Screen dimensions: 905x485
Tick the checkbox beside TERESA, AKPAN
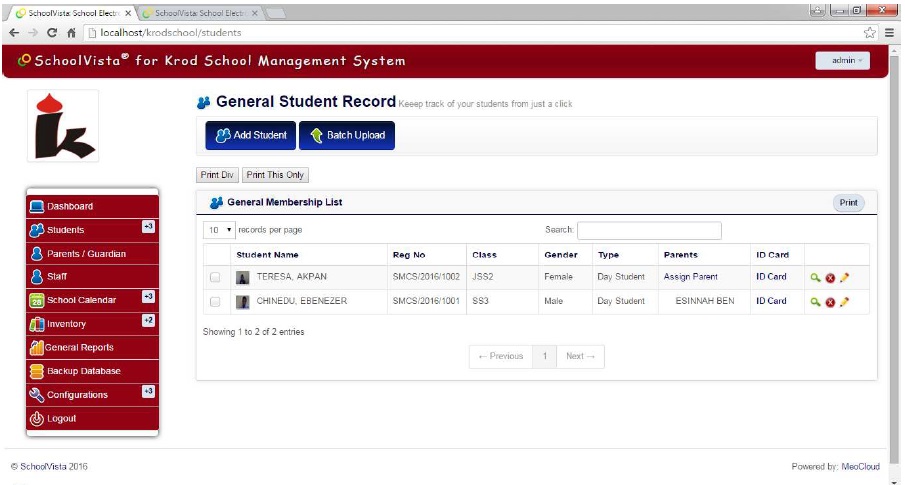click(215, 277)
